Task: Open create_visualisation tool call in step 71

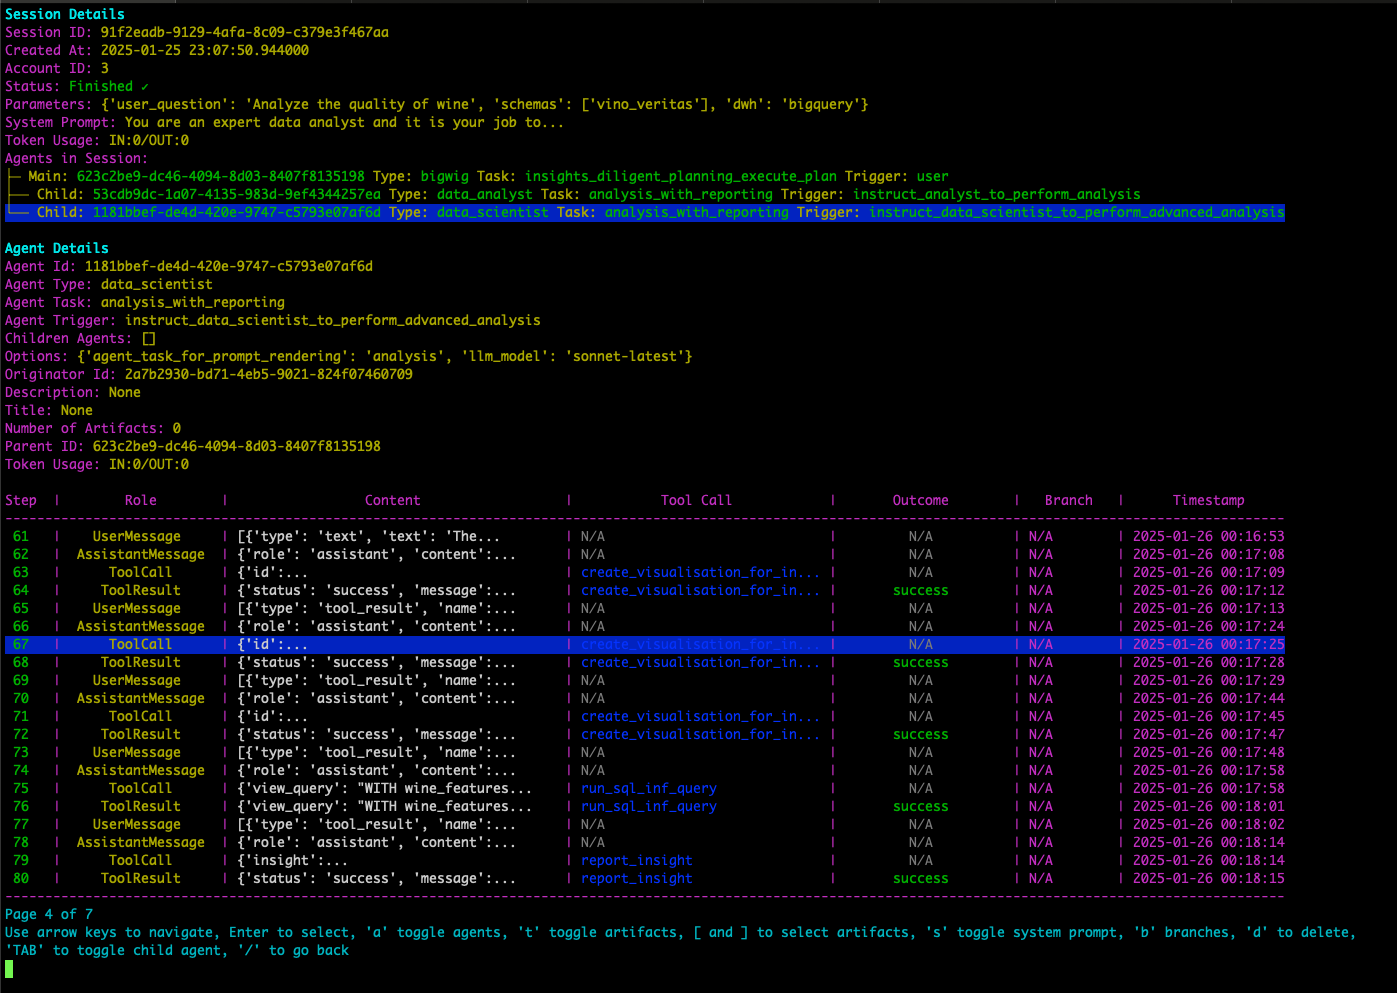Action: tap(700, 717)
